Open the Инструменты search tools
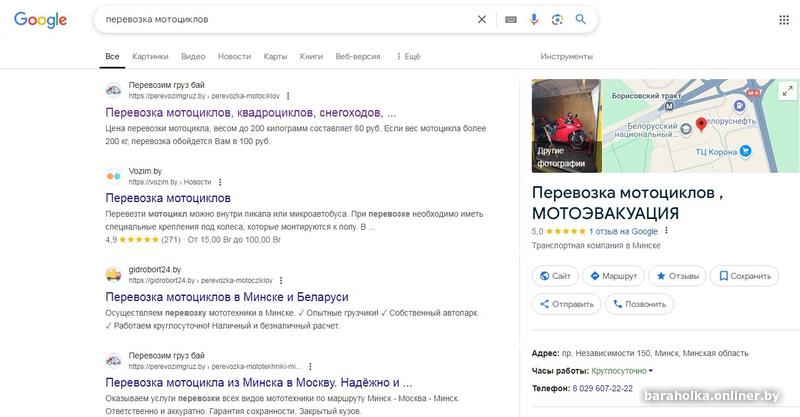Viewport: 800px width, 417px height. point(566,57)
